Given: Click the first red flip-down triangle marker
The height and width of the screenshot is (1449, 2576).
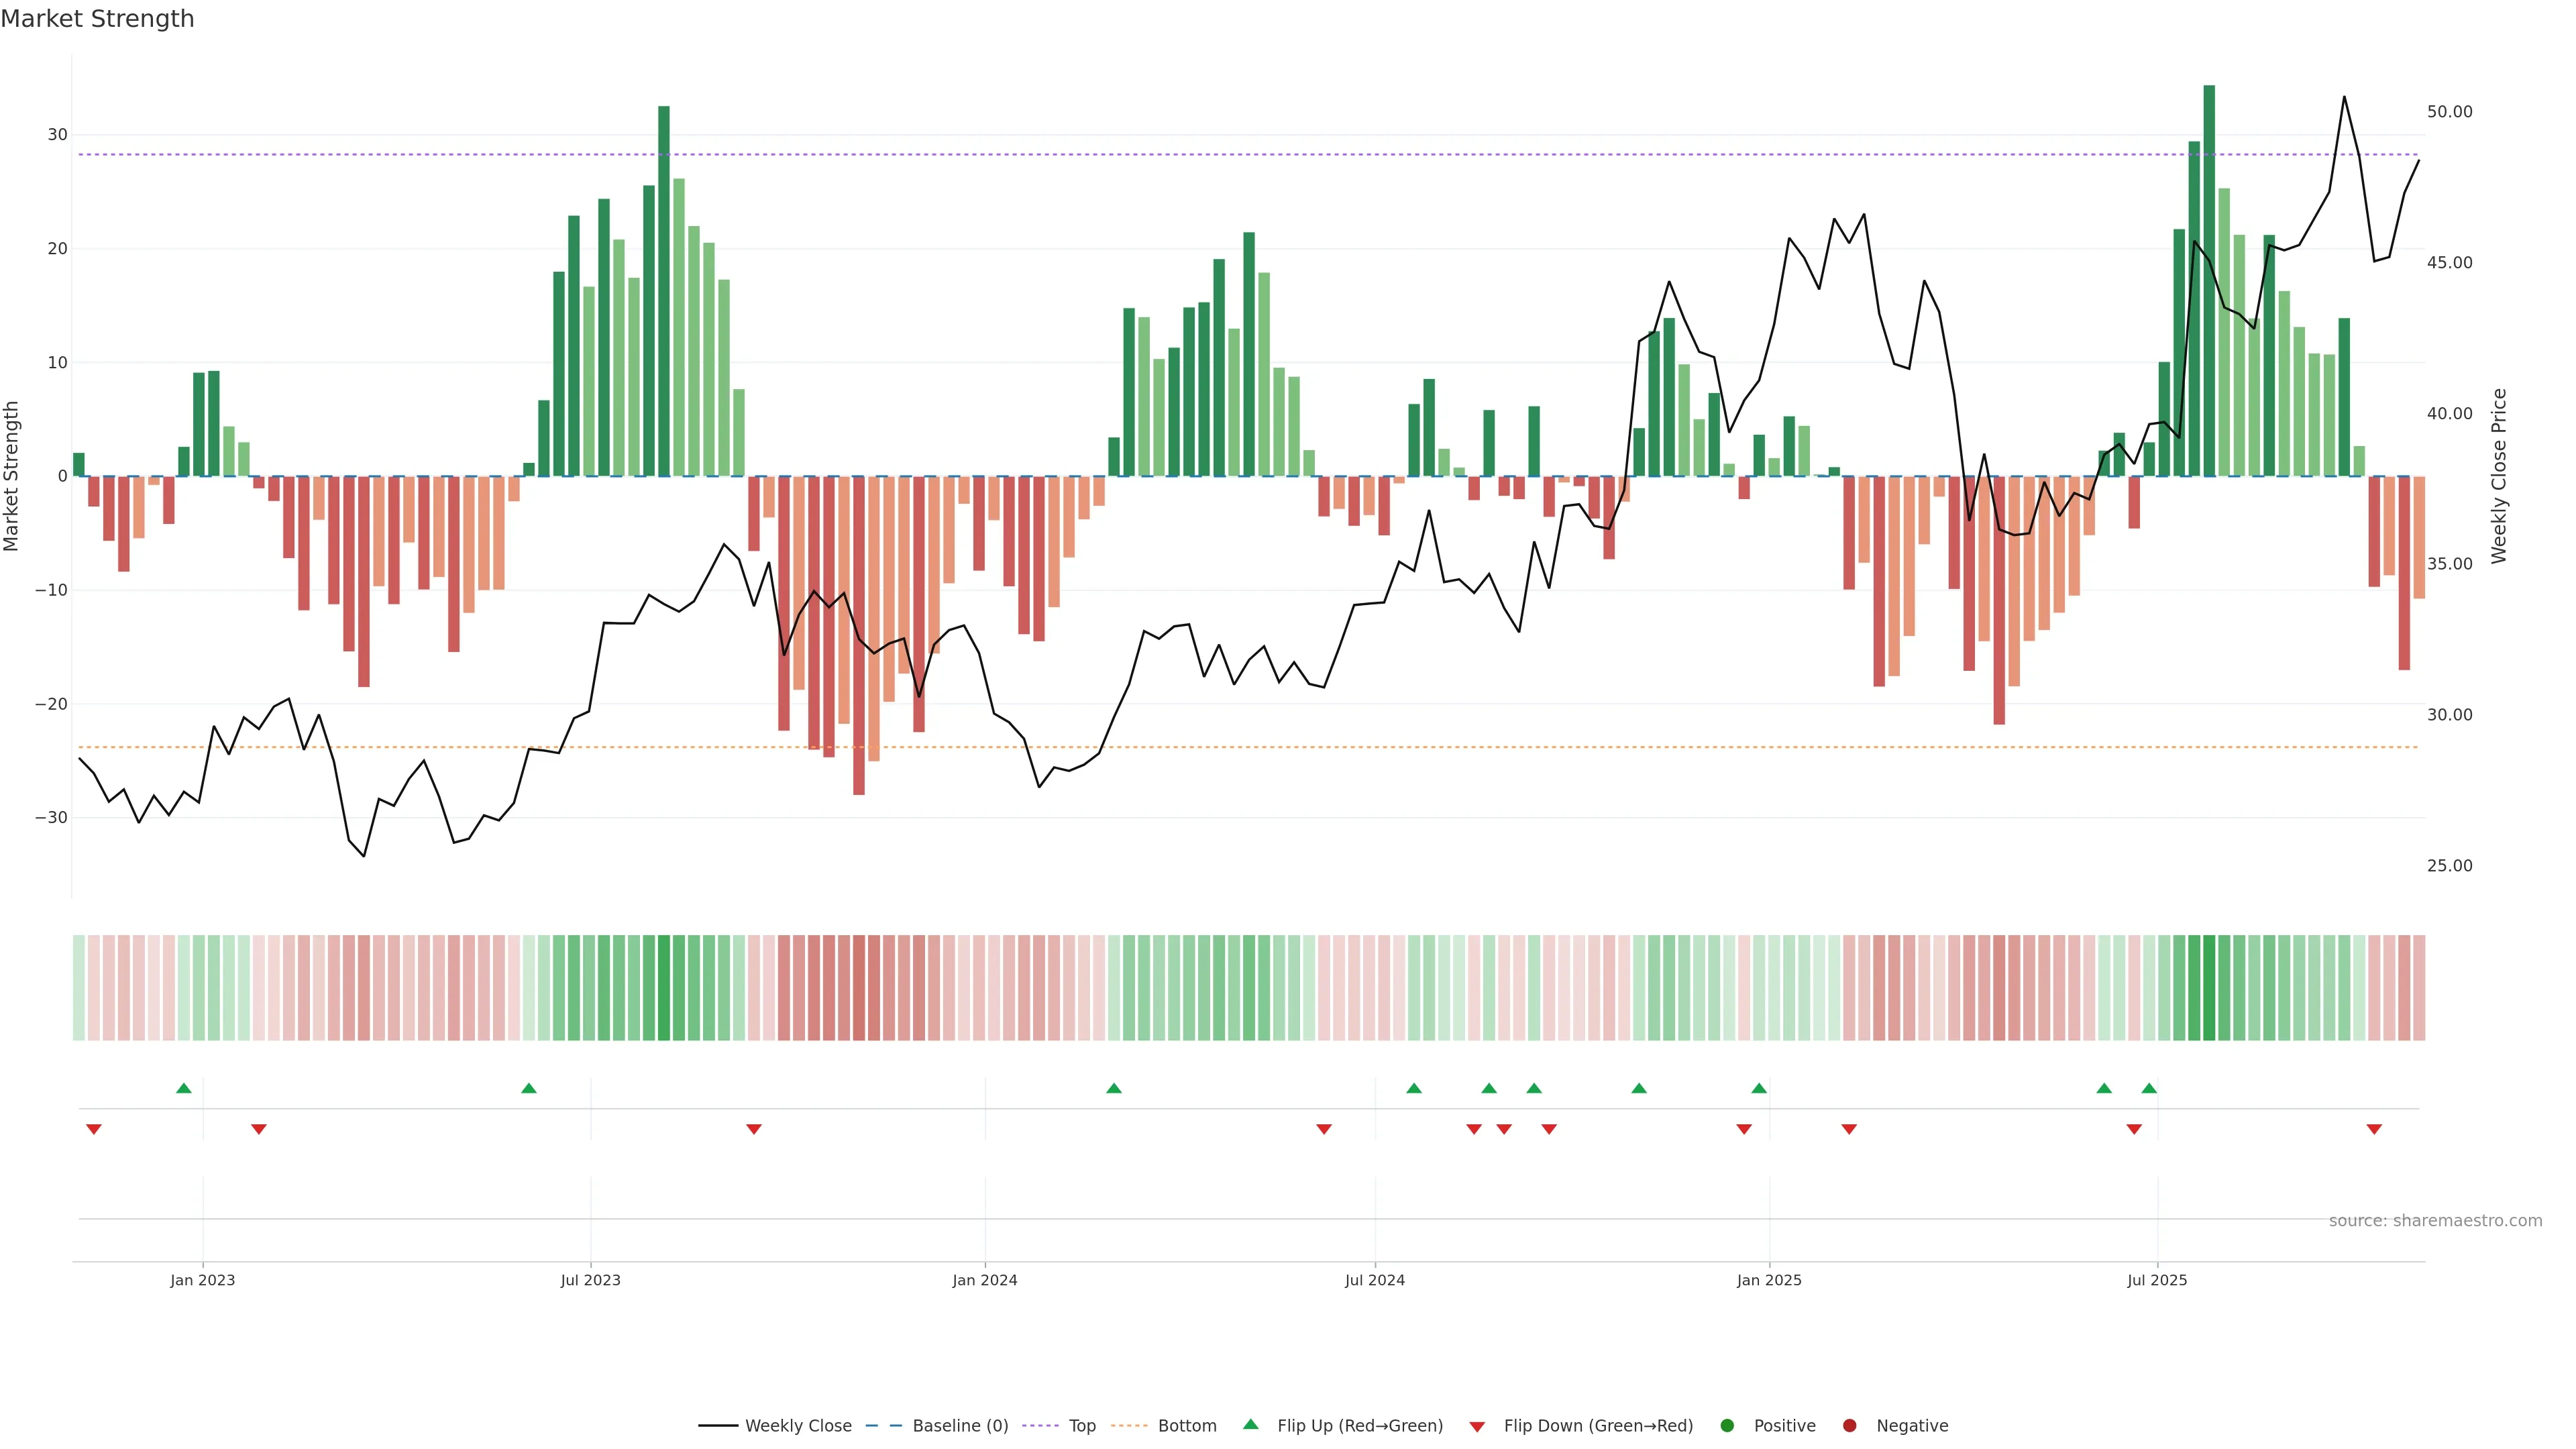Looking at the screenshot, I should click(94, 1129).
